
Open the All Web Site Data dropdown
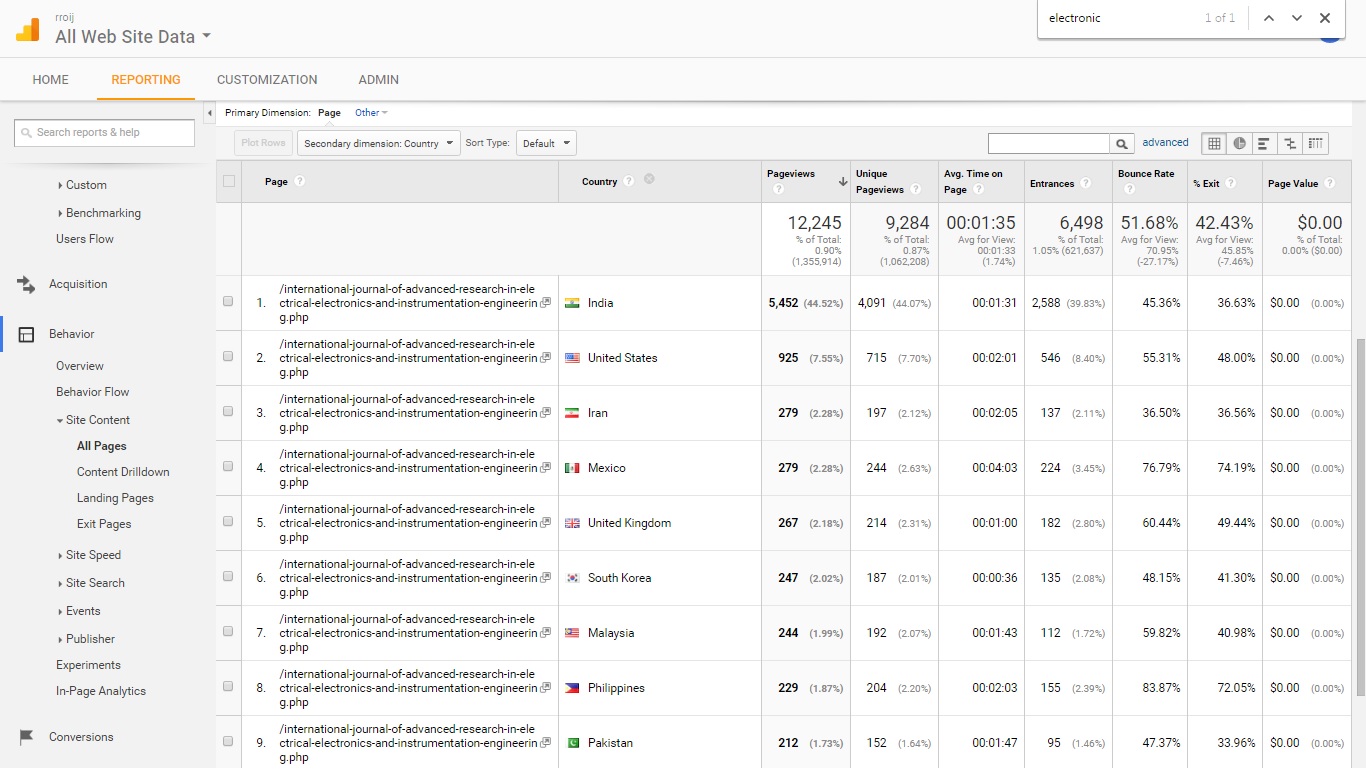pos(133,37)
